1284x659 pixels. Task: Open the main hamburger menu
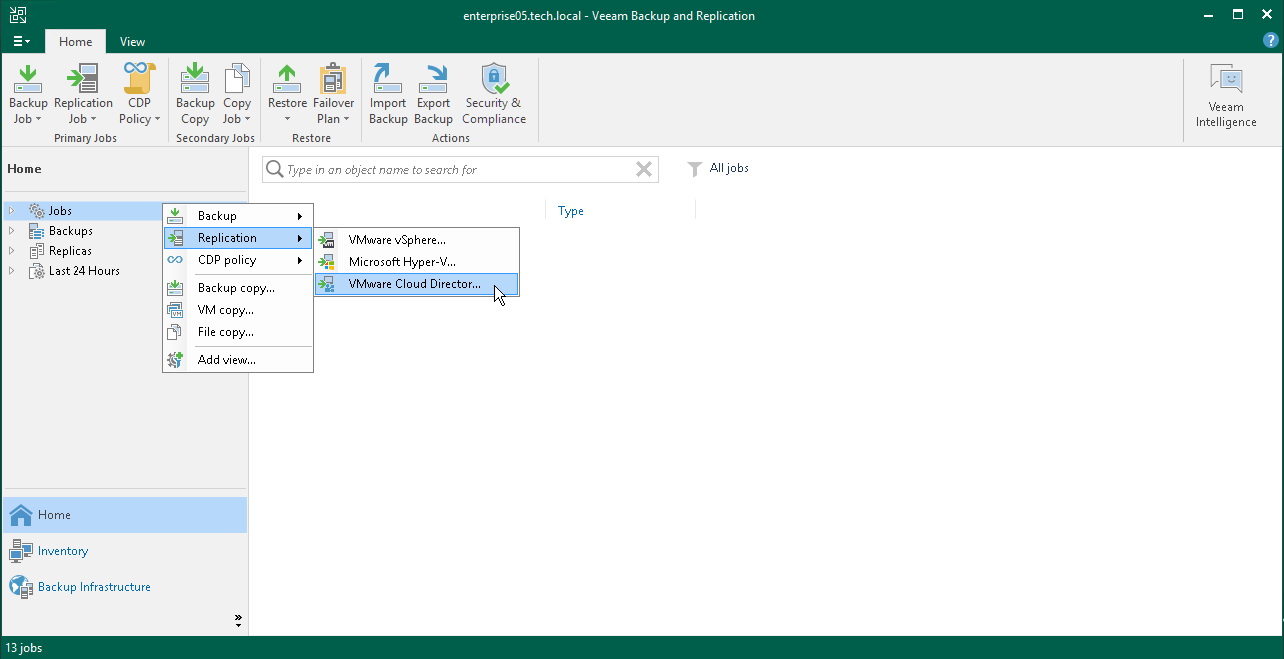pos(22,42)
